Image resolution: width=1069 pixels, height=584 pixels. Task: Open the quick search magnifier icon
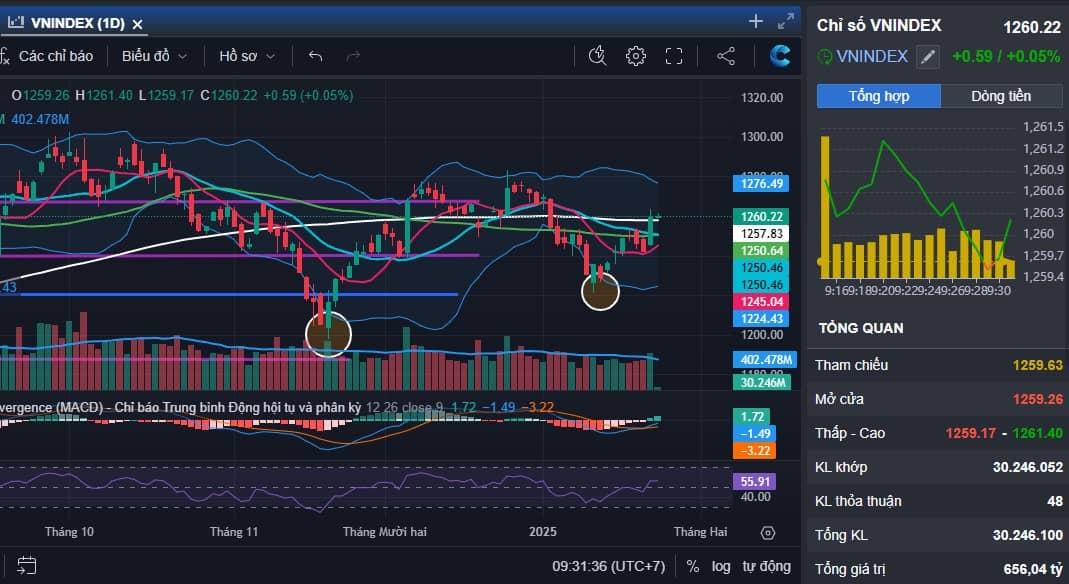pyautogui.click(x=598, y=56)
